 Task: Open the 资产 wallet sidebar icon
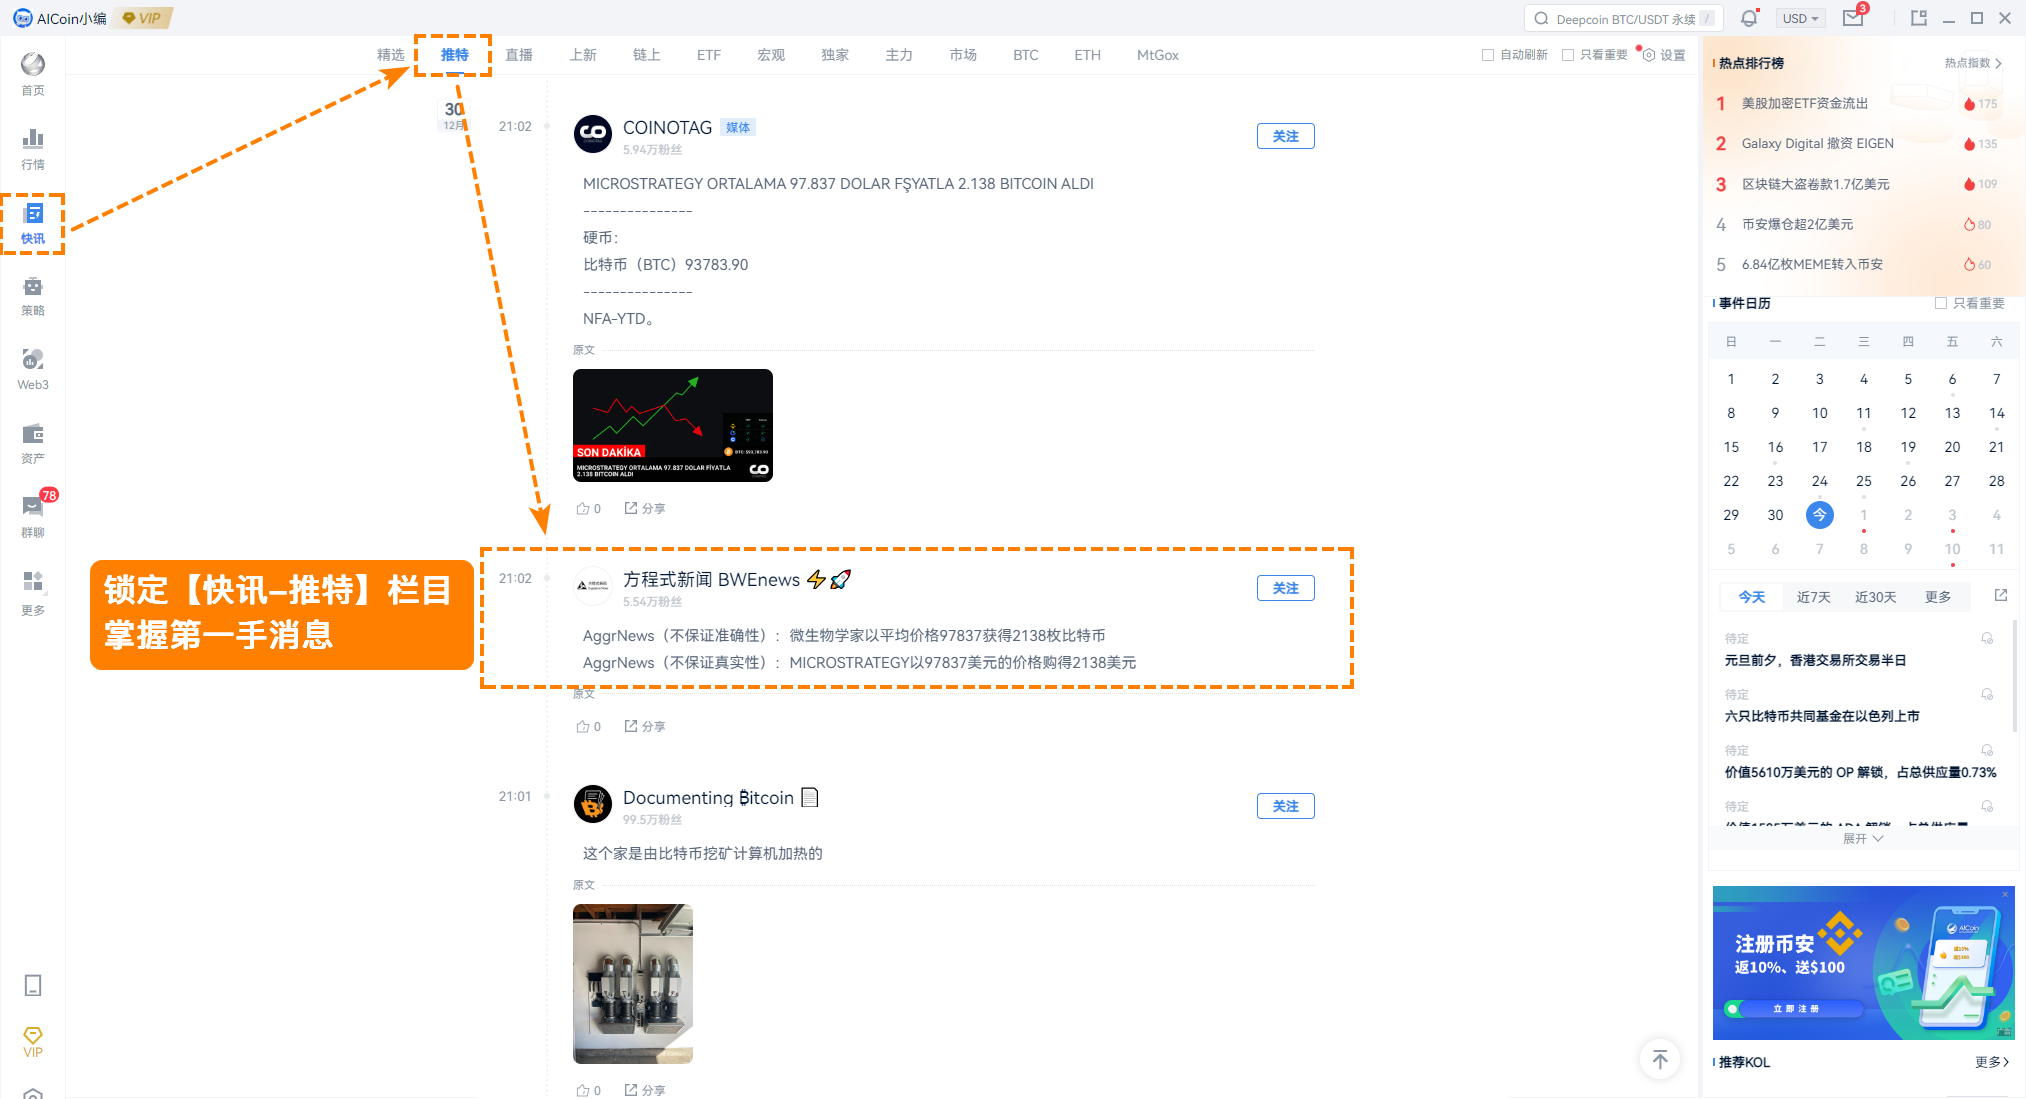33,443
